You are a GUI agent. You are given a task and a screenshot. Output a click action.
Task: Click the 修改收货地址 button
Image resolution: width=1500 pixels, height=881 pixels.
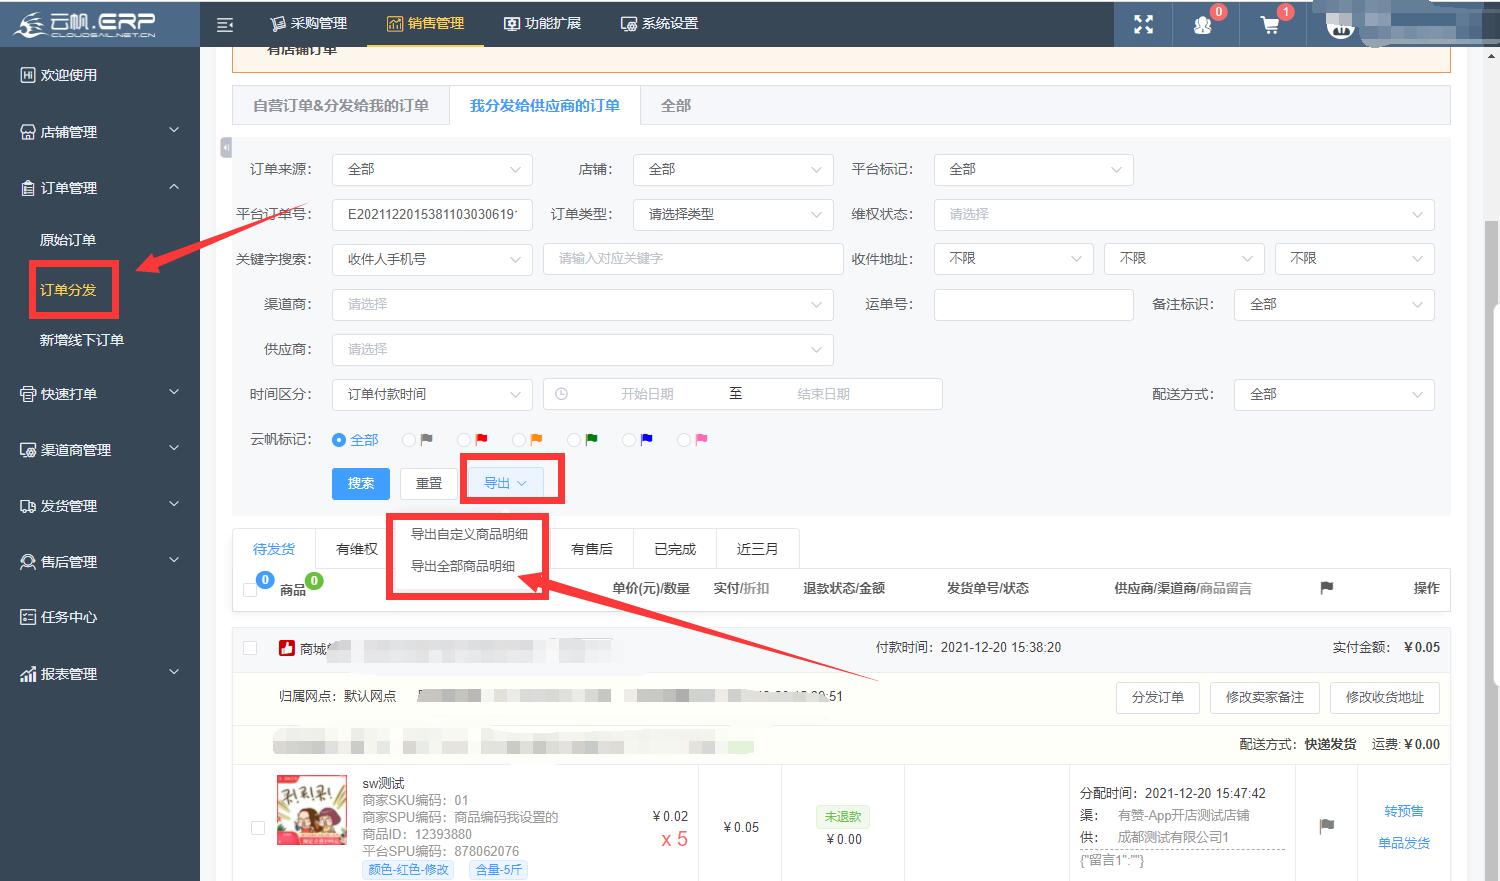tap(1385, 698)
